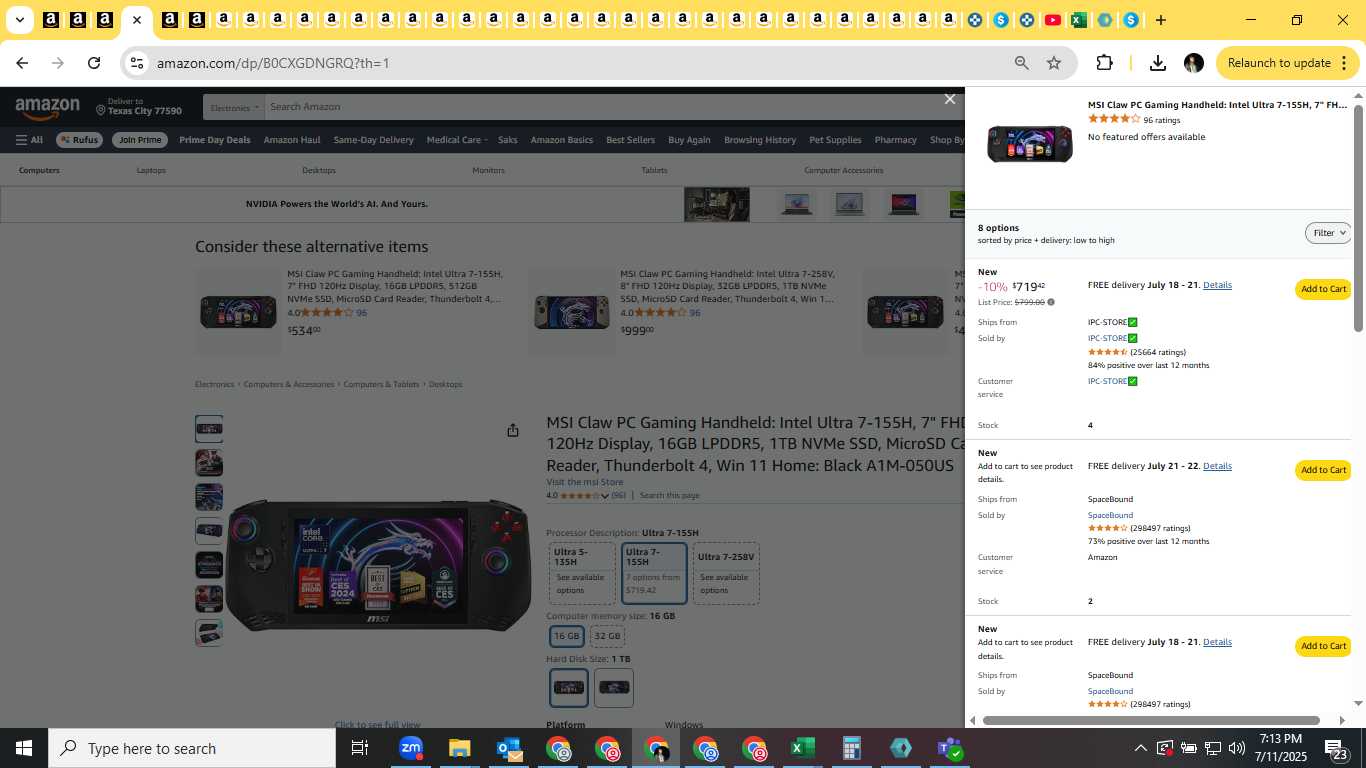This screenshot has width=1366, height=768.
Task: Open Prime Day Deals in the nav bar
Action: click(215, 140)
